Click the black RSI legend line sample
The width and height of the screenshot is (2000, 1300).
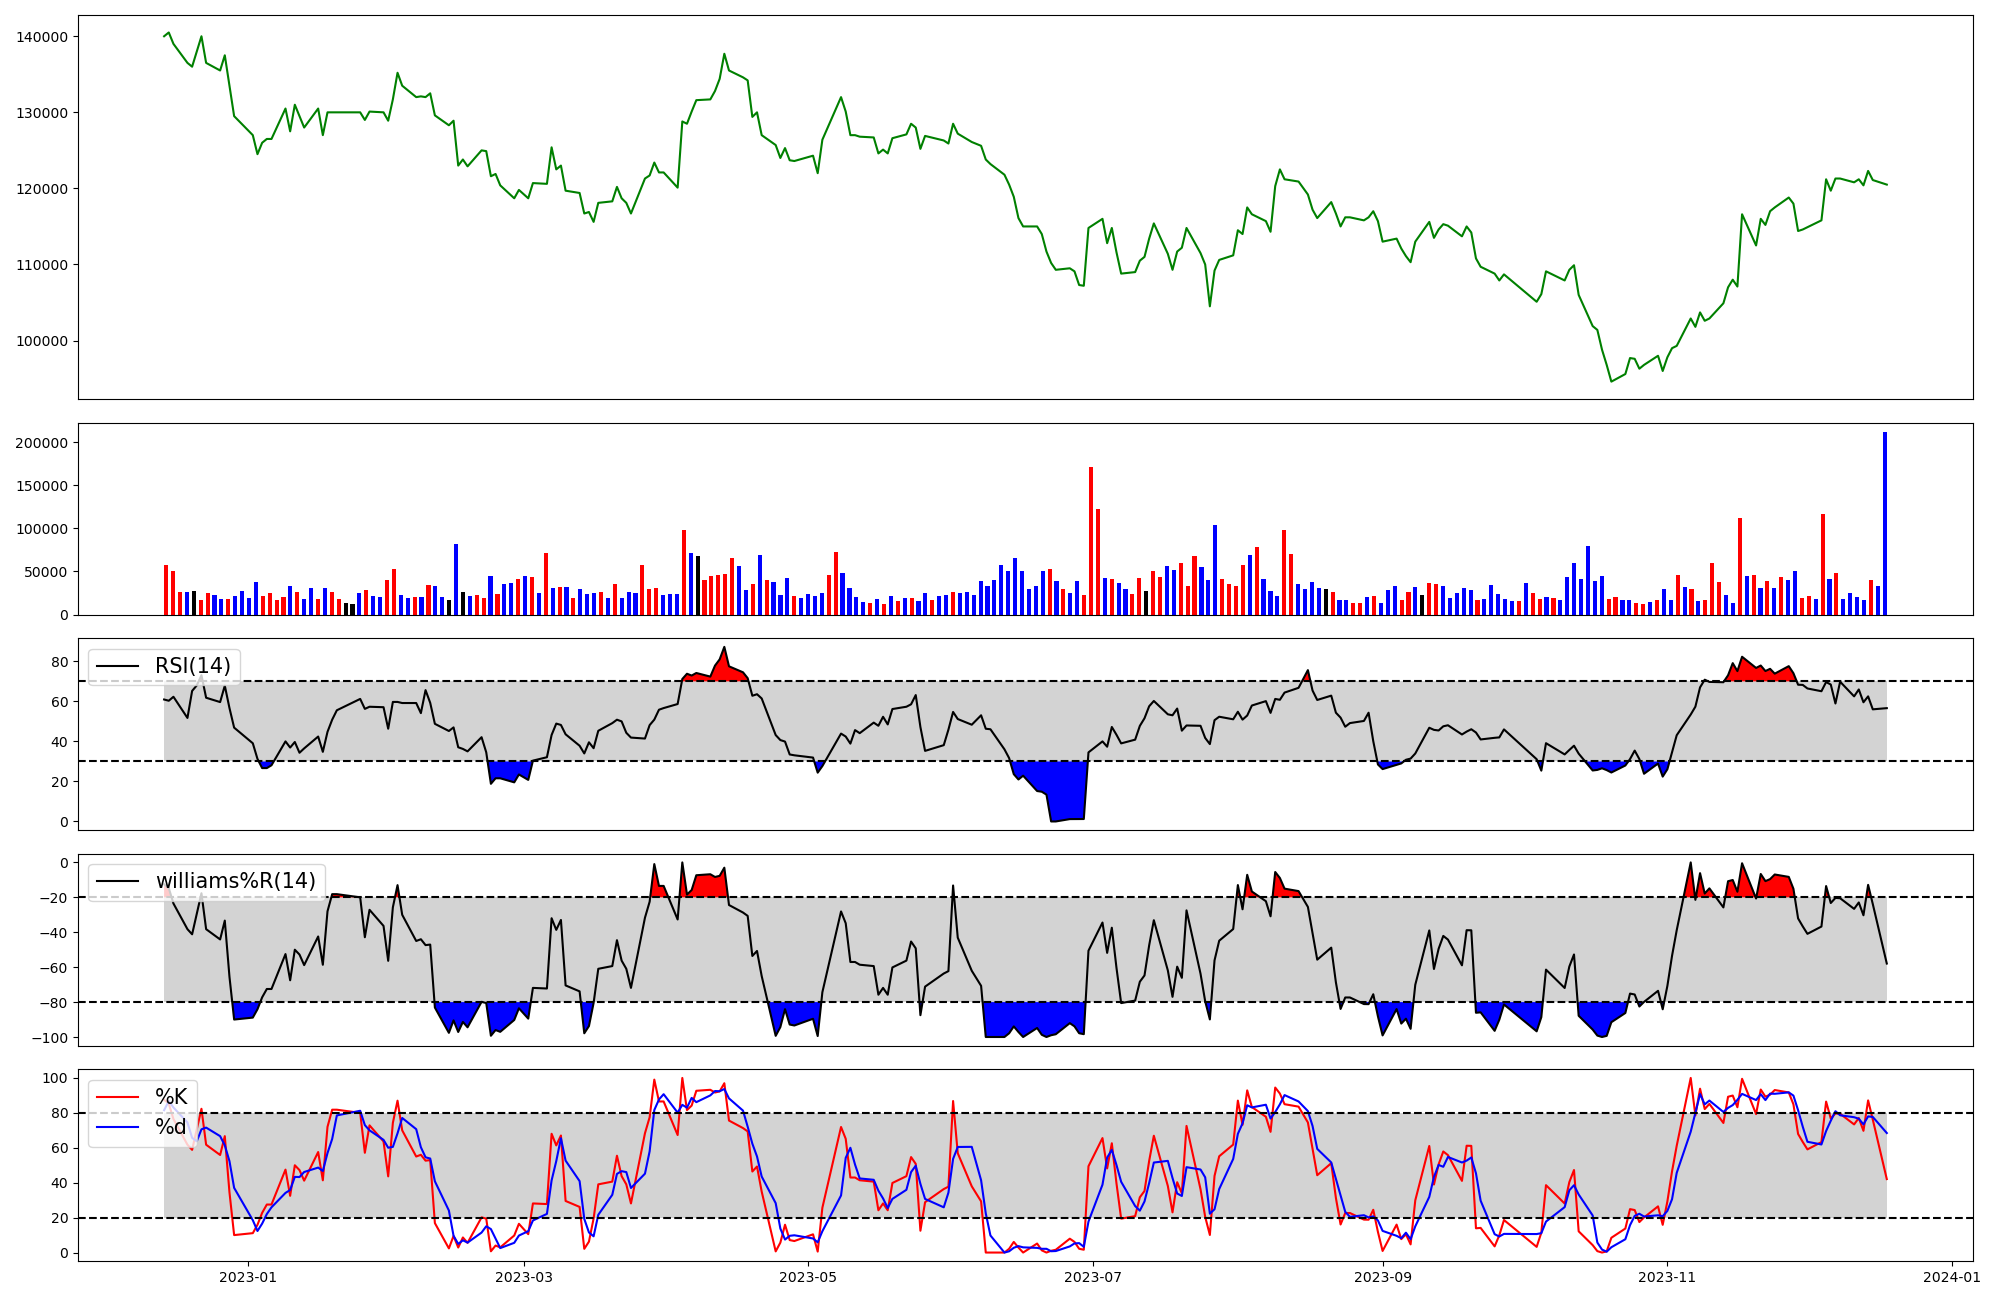click(x=116, y=666)
